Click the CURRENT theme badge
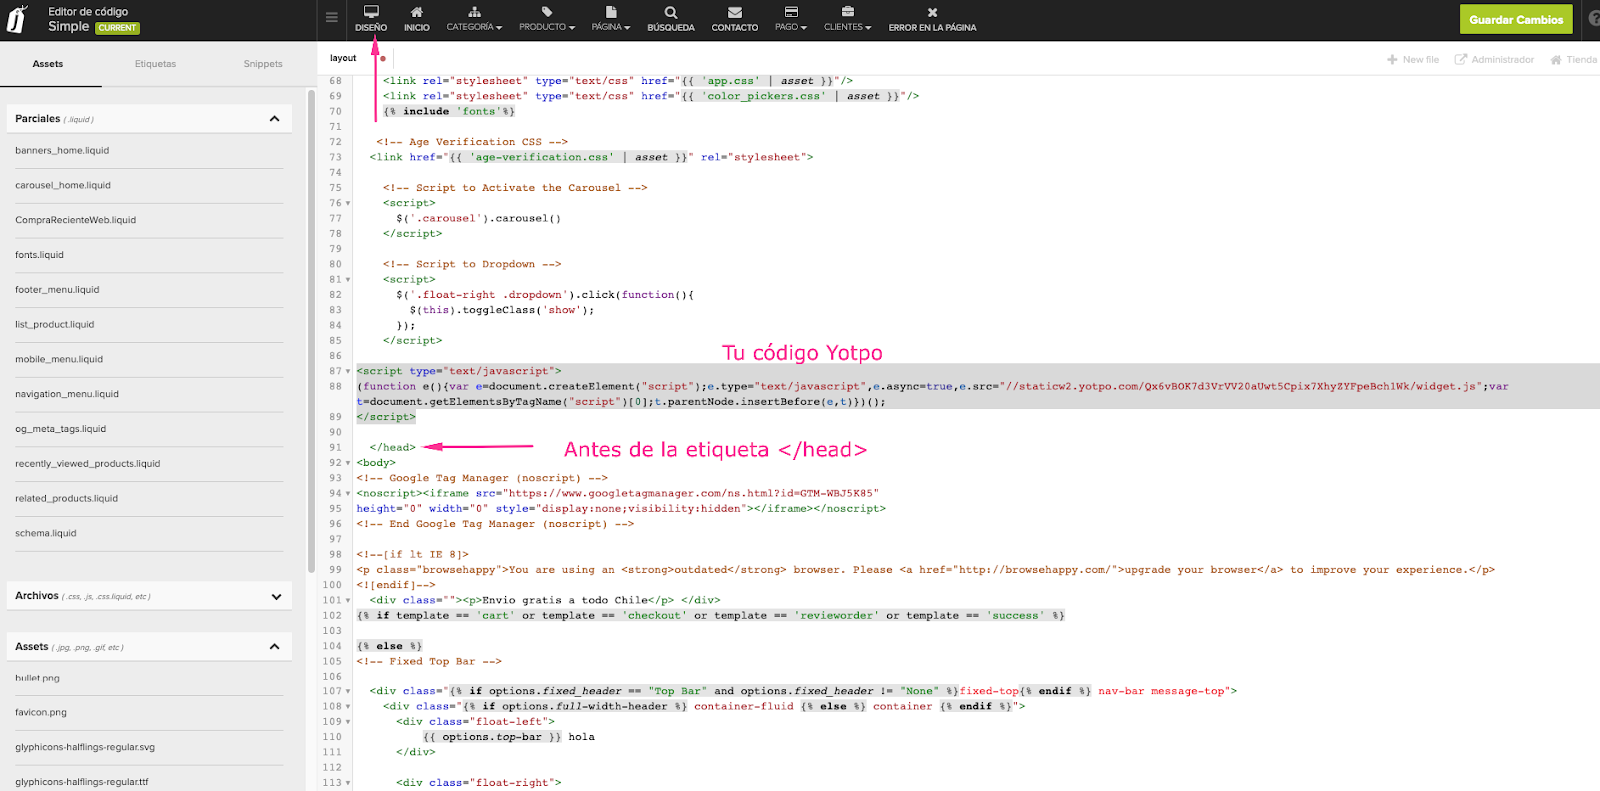The width and height of the screenshot is (1600, 791). [x=118, y=28]
